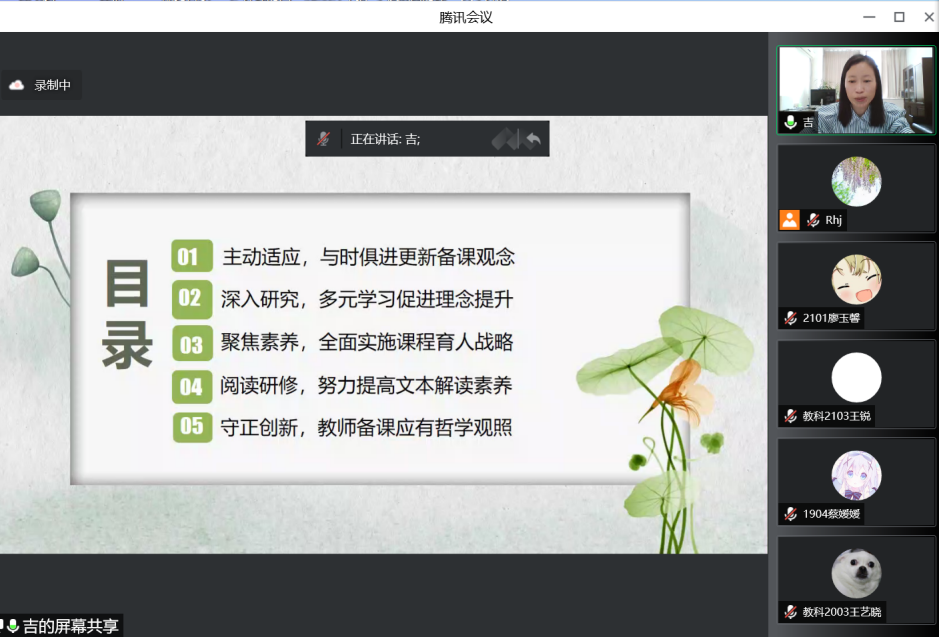Click muted mic icon beside 2101廖玉馨
Image resolution: width=939 pixels, height=637 pixels.
coord(791,318)
